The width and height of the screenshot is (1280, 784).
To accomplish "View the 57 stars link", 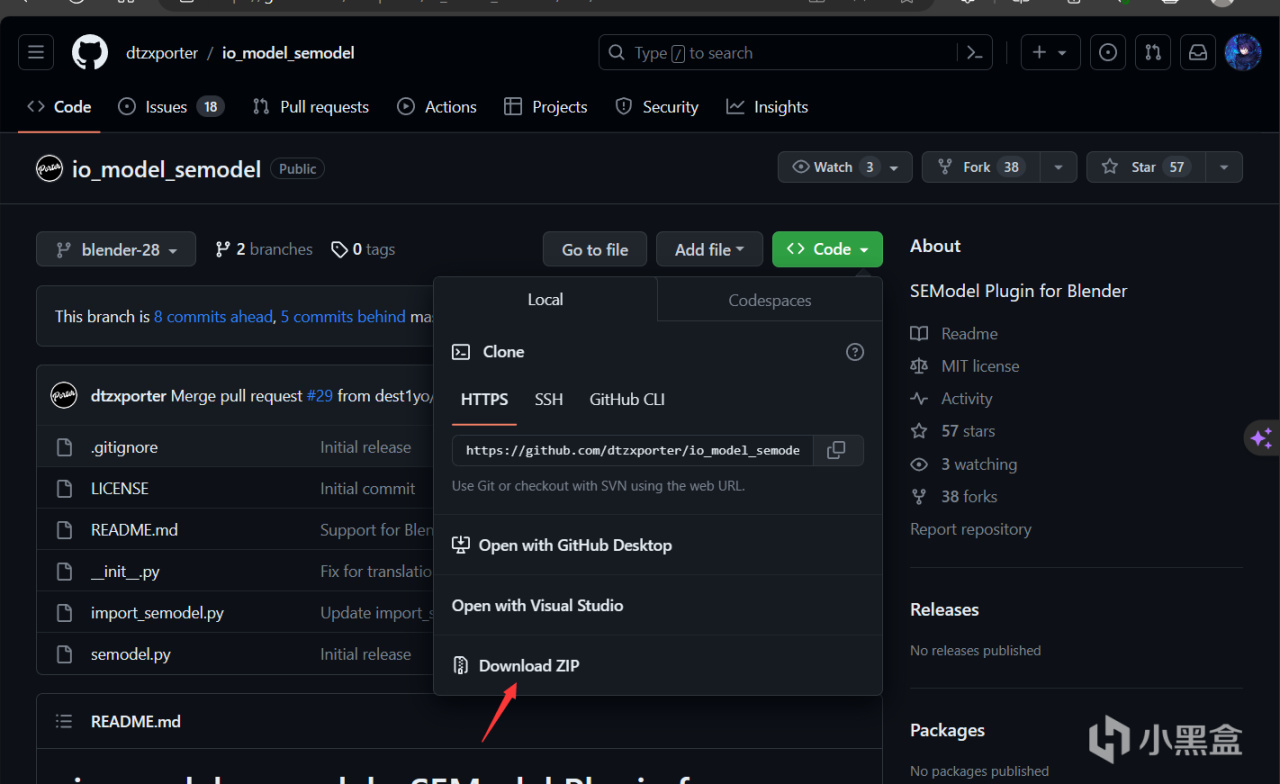I will click(953, 431).
